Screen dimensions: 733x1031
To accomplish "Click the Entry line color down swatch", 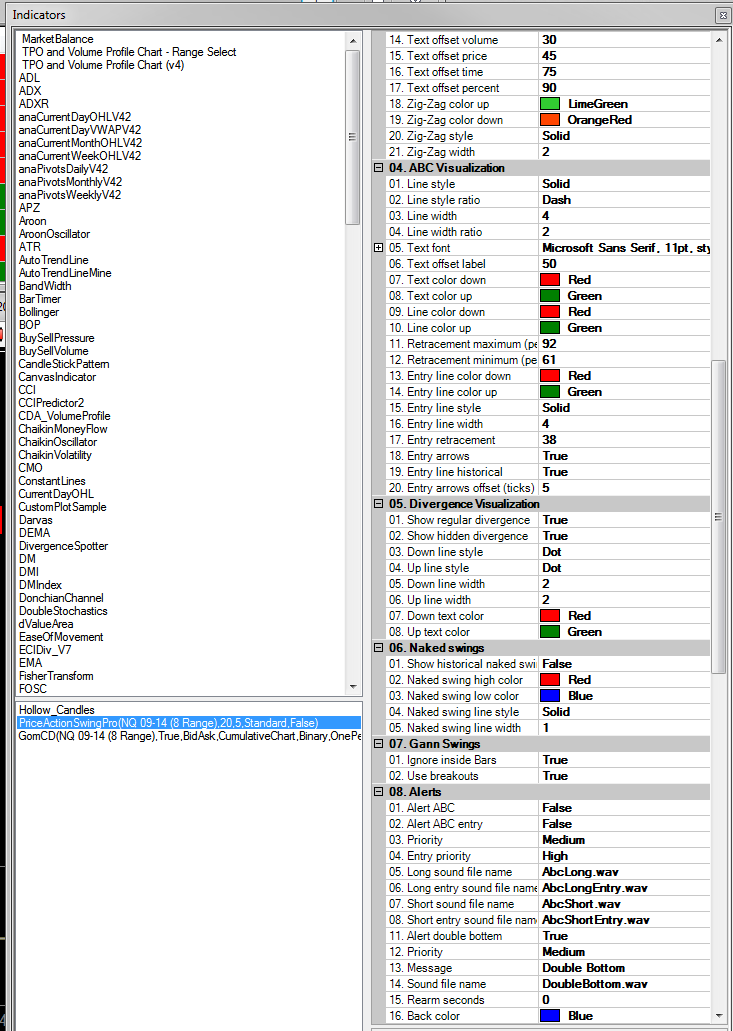I will point(550,375).
